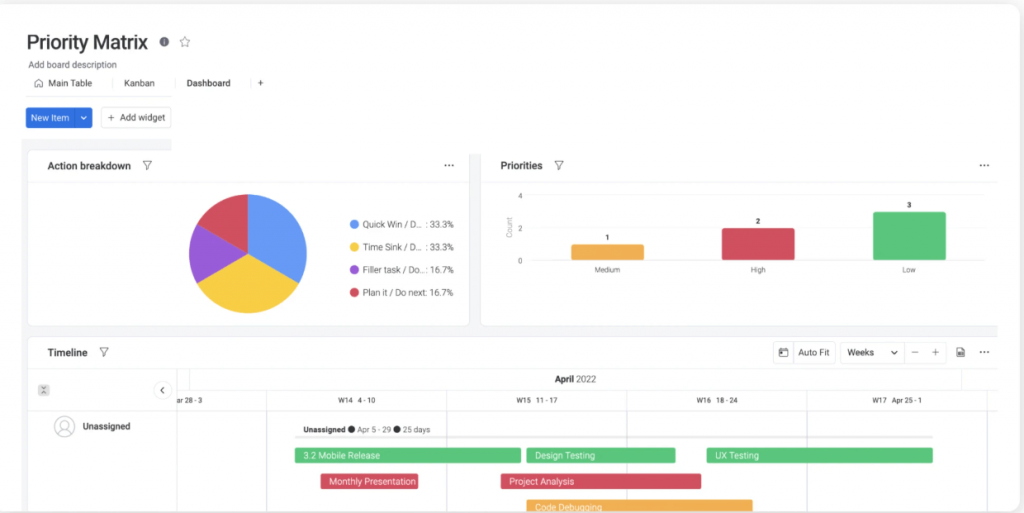Click the red High priority bar
Viewport: 1024px width, 513px height.
point(758,244)
